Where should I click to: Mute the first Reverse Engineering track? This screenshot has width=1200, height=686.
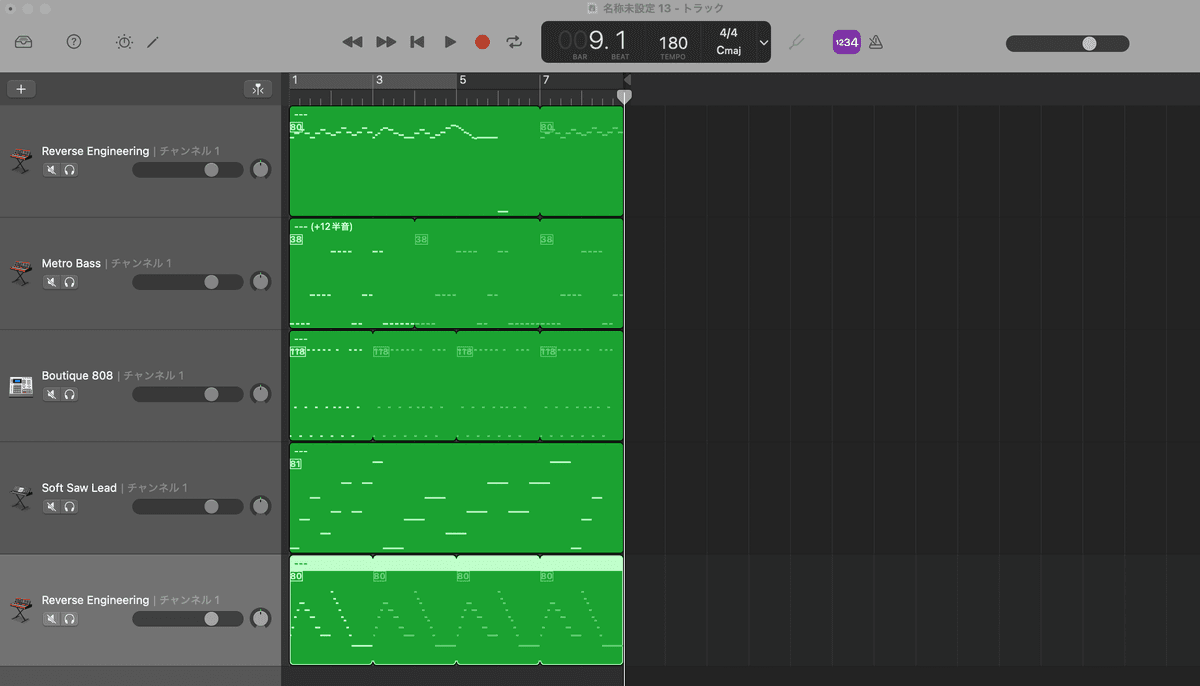click(x=51, y=170)
